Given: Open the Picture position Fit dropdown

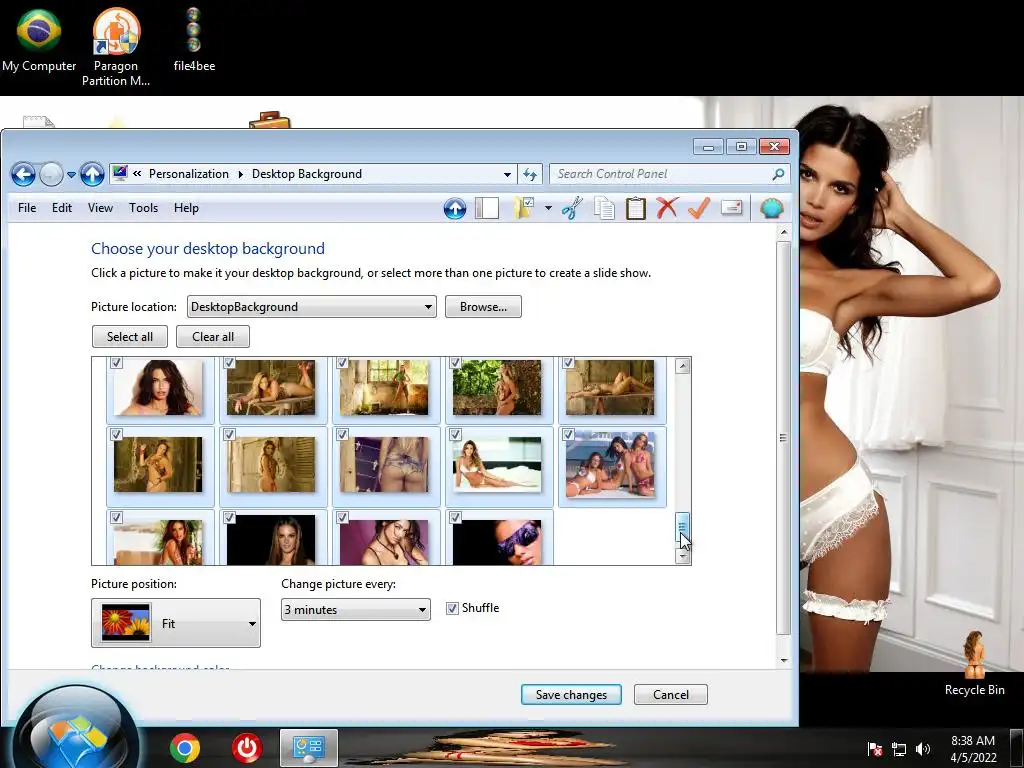Looking at the screenshot, I should (x=176, y=623).
